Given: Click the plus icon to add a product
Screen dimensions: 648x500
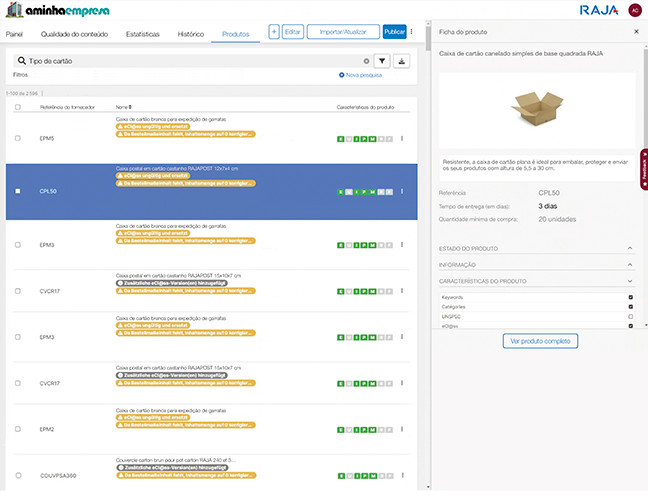Looking at the screenshot, I should click(x=274, y=32).
